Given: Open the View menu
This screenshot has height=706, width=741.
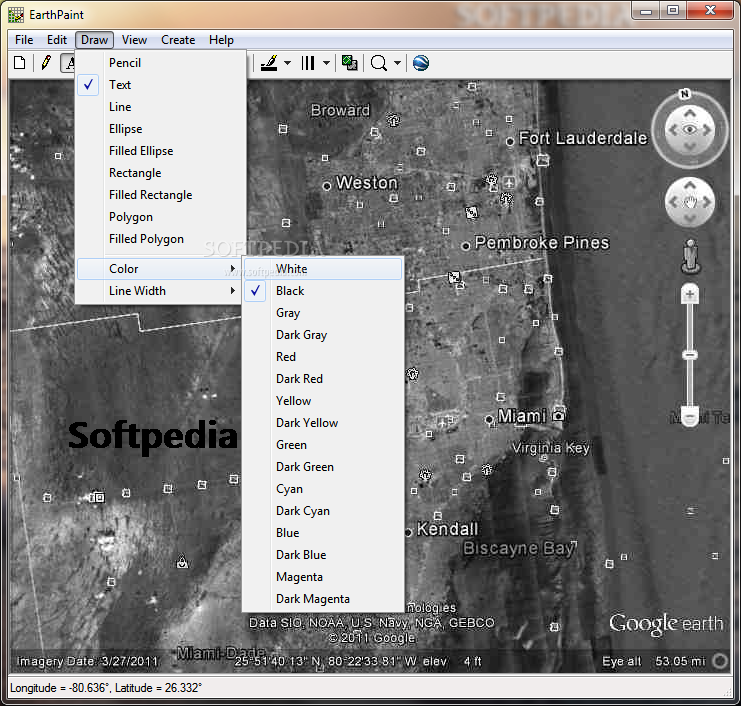Looking at the screenshot, I should [x=134, y=40].
